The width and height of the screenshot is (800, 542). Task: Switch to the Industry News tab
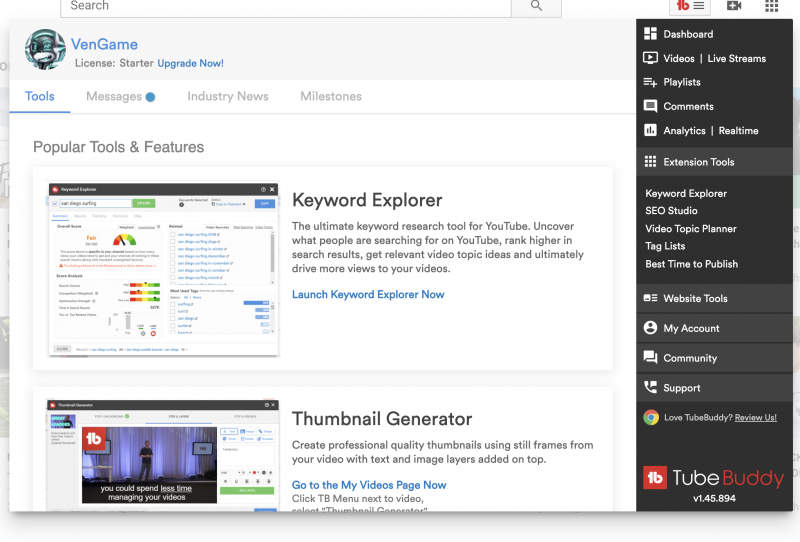pos(227,97)
